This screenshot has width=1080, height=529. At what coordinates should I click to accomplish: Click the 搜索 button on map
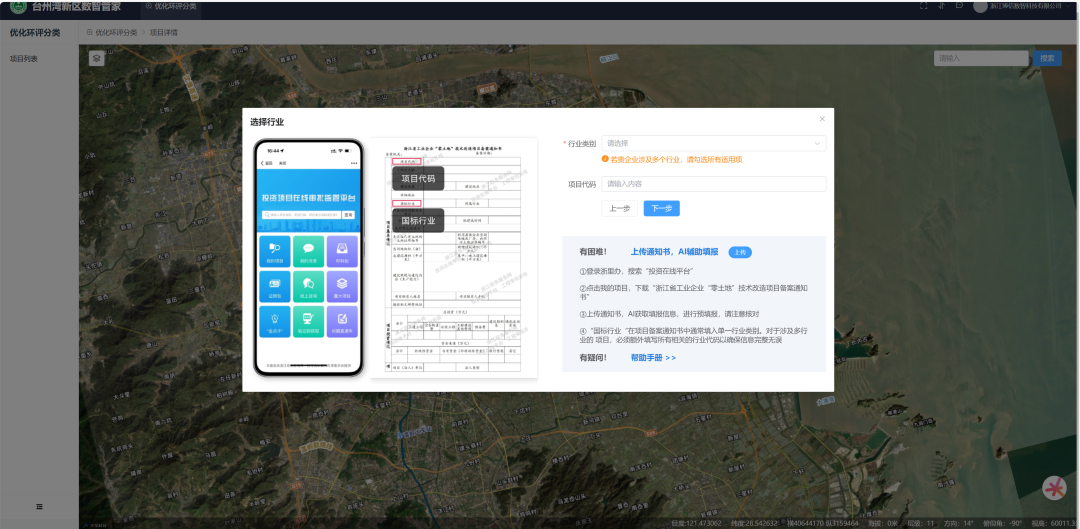(1047, 58)
